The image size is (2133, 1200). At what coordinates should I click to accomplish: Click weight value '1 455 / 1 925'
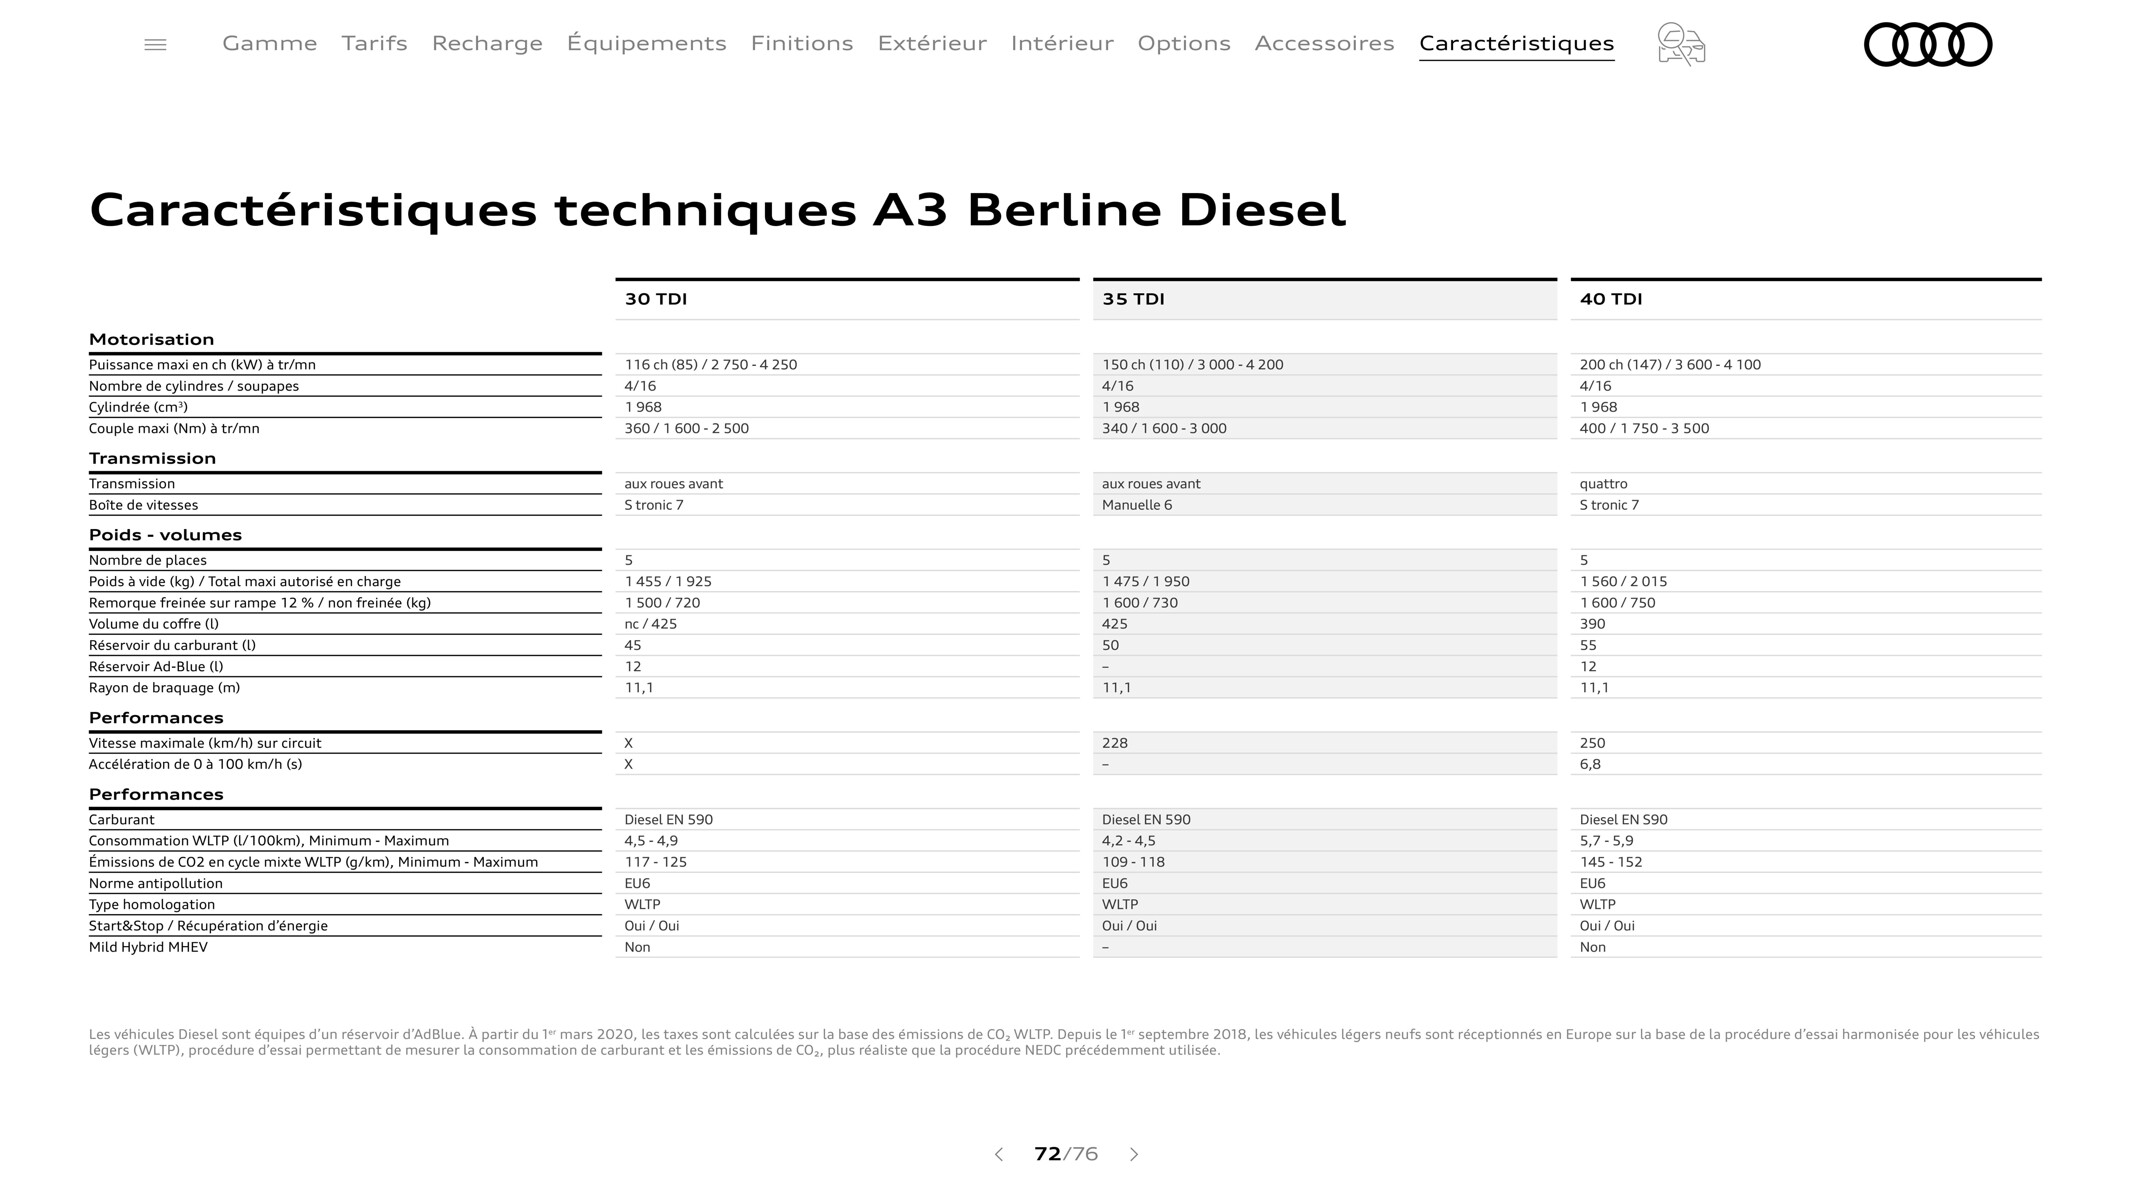(x=668, y=581)
